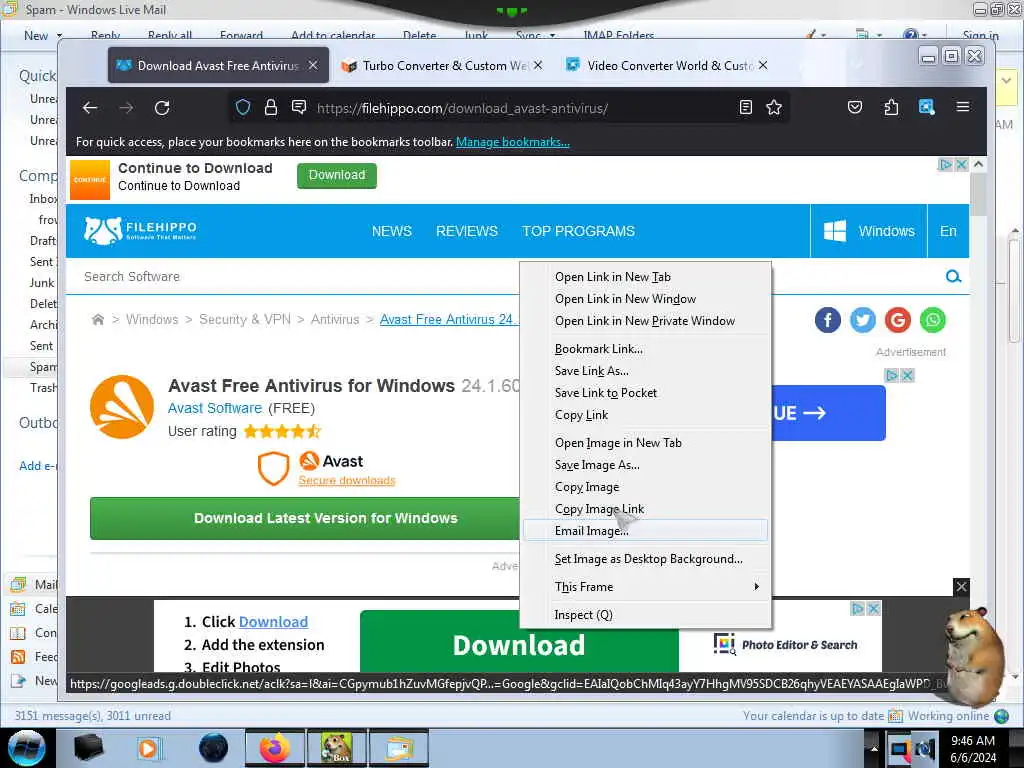Open the permissions icon beside the padlock
The width and height of the screenshot is (1024, 768).
pos(299,107)
